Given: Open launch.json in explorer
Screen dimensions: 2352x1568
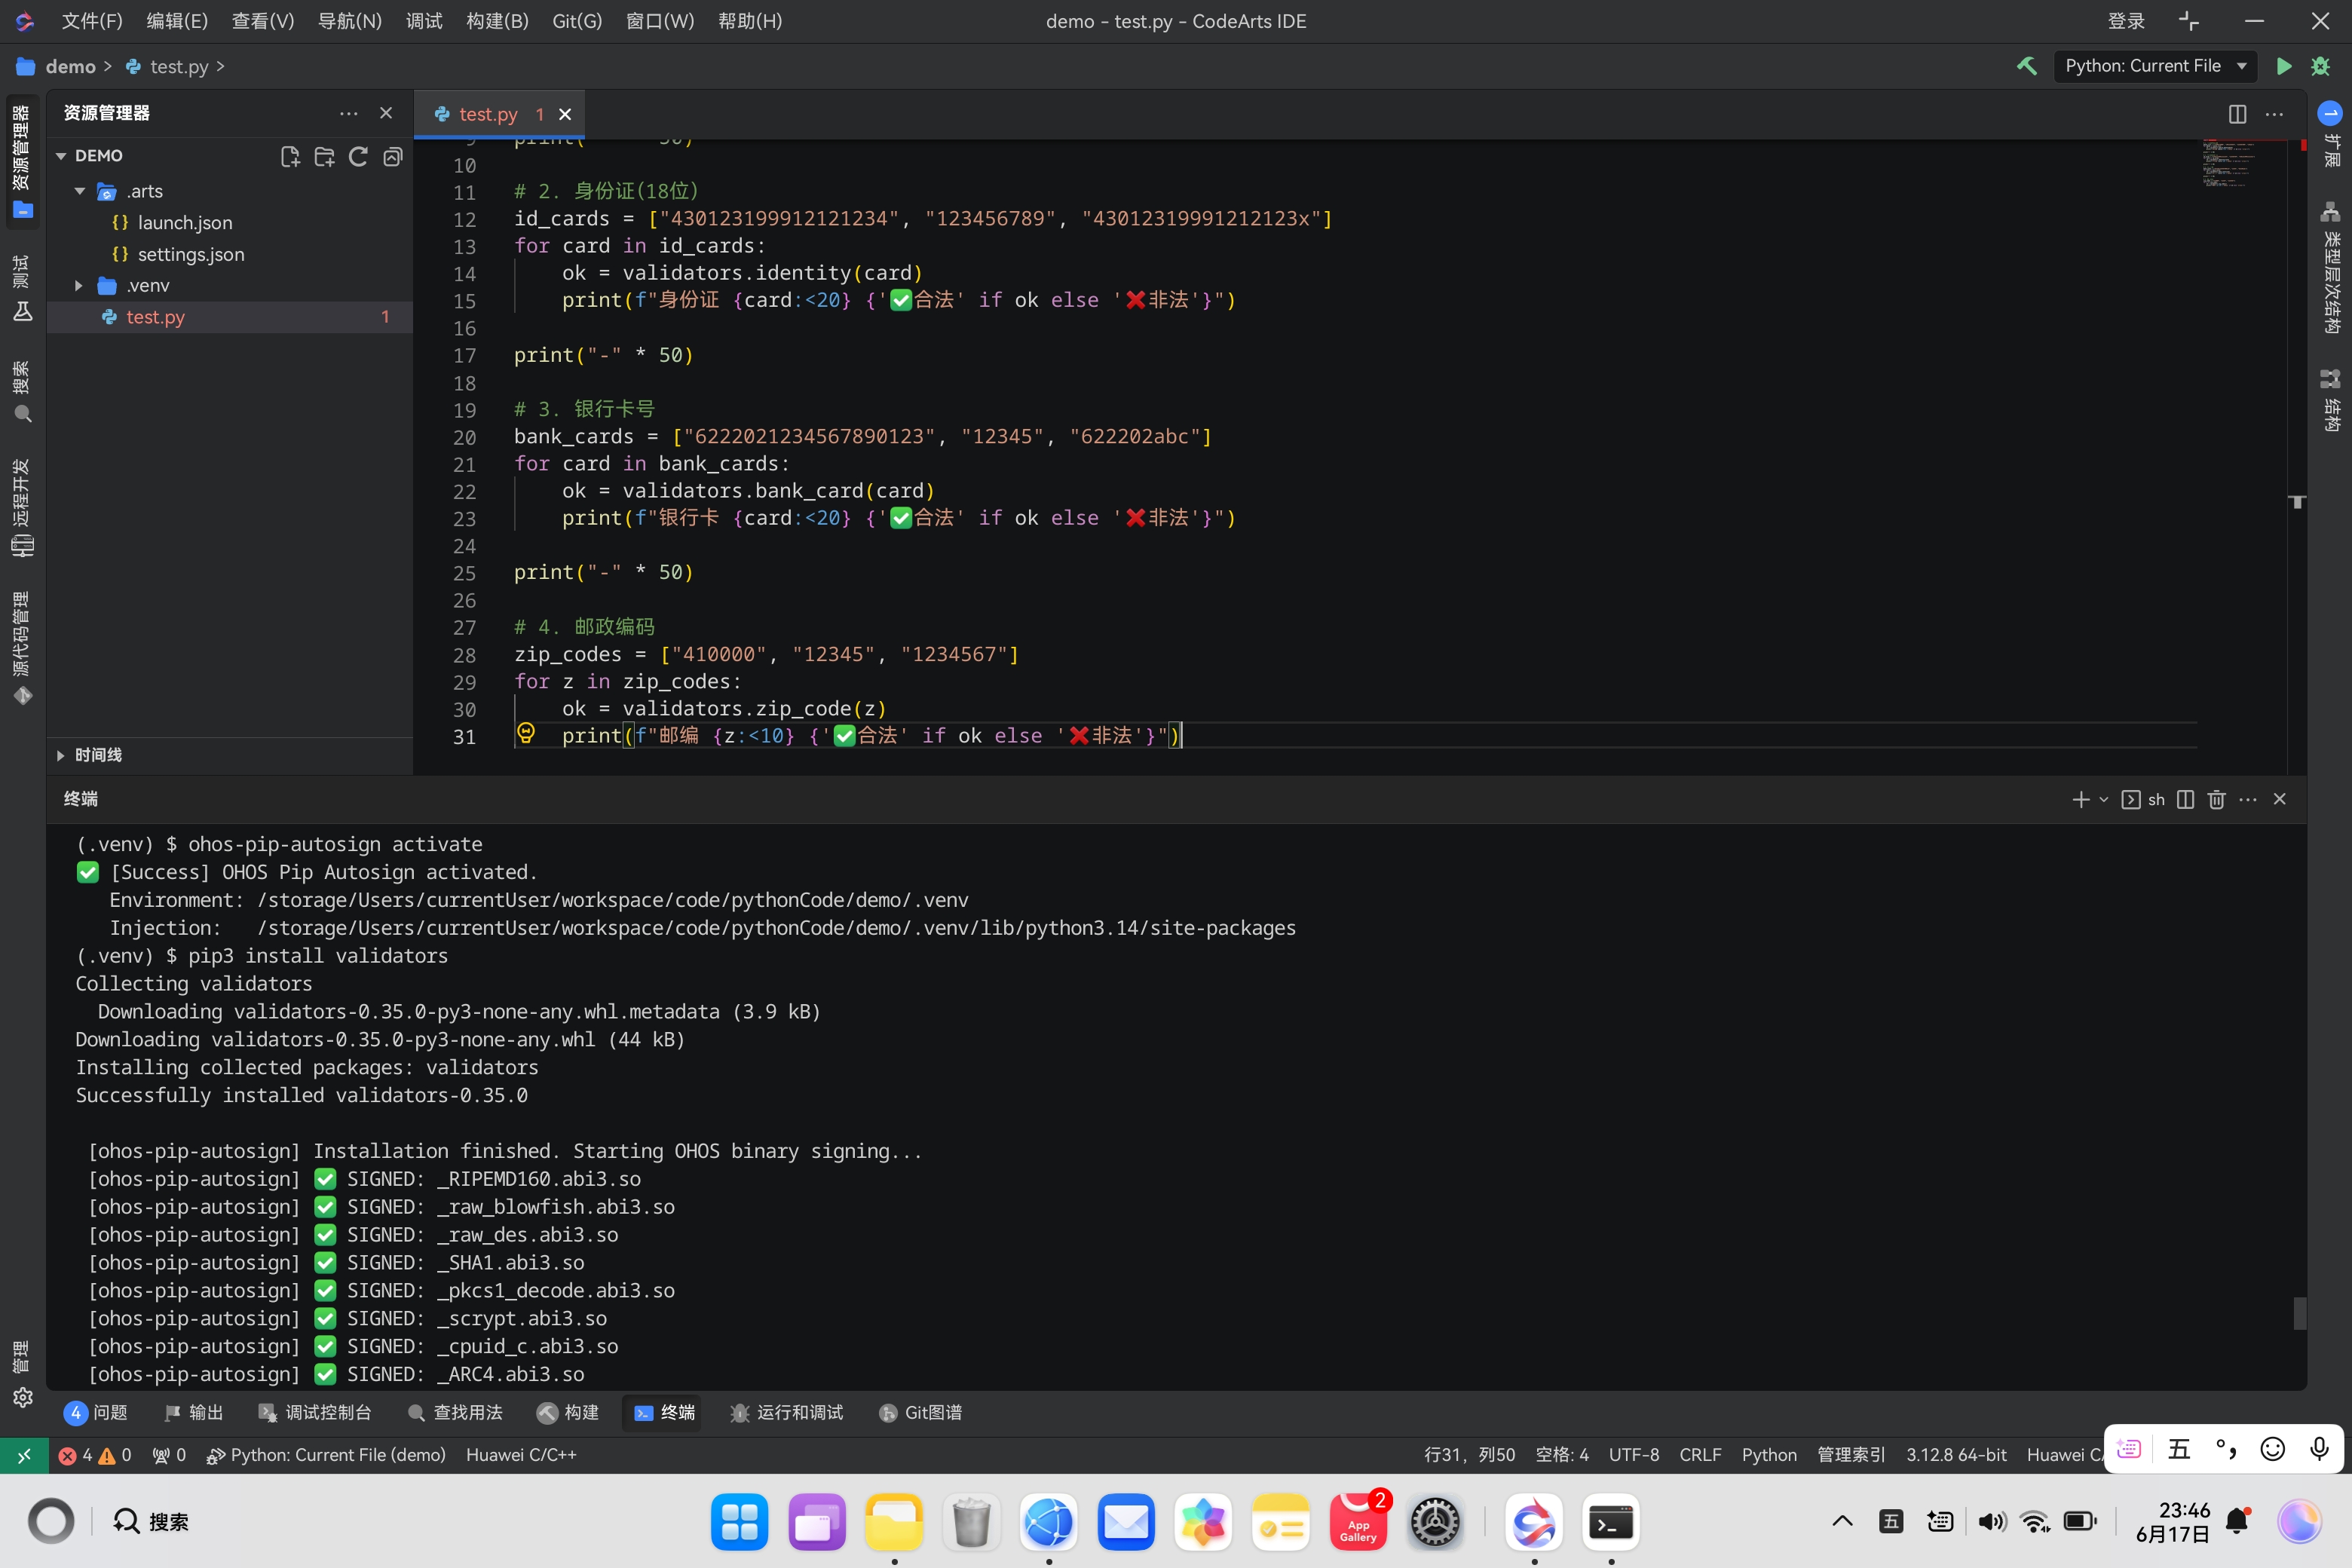Looking at the screenshot, I should [x=184, y=223].
